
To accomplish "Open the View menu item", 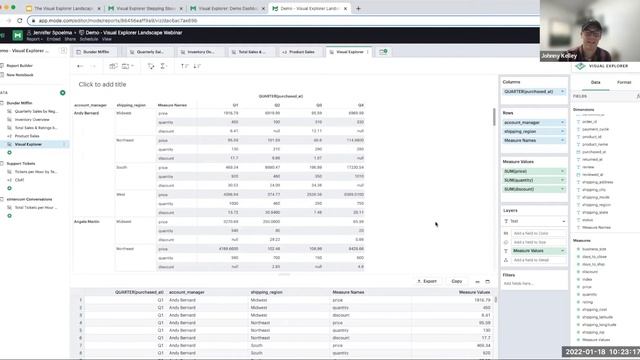I will 107,39.
